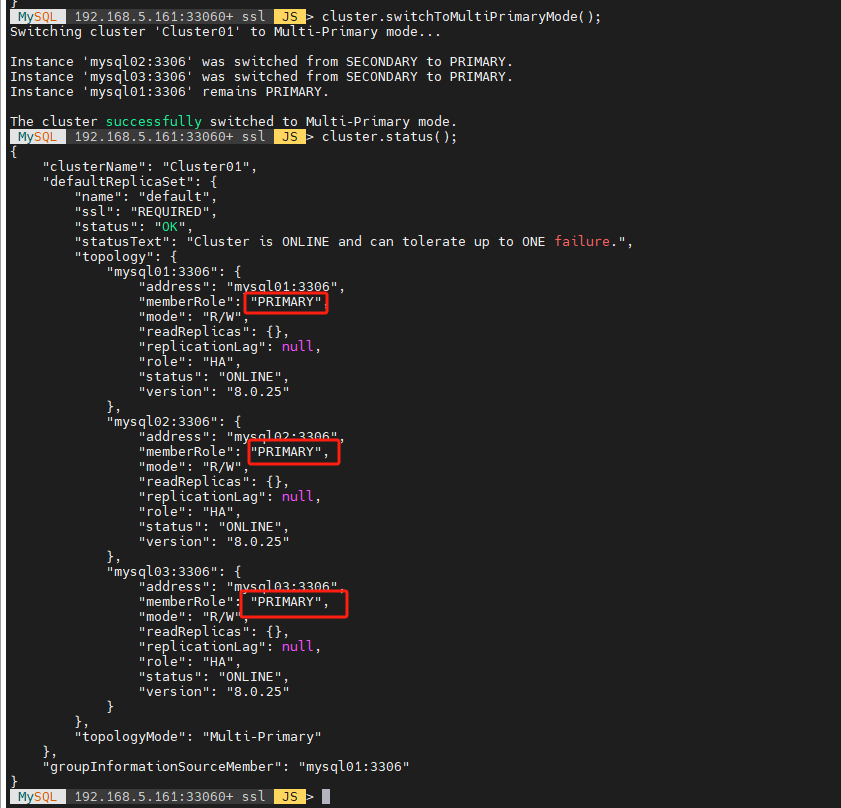Screen dimensions: 841x808
Task: Click the line "Instance 'mysql01:3306' remains PRIMARY."
Action: pyautogui.click(x=169, y=92)
